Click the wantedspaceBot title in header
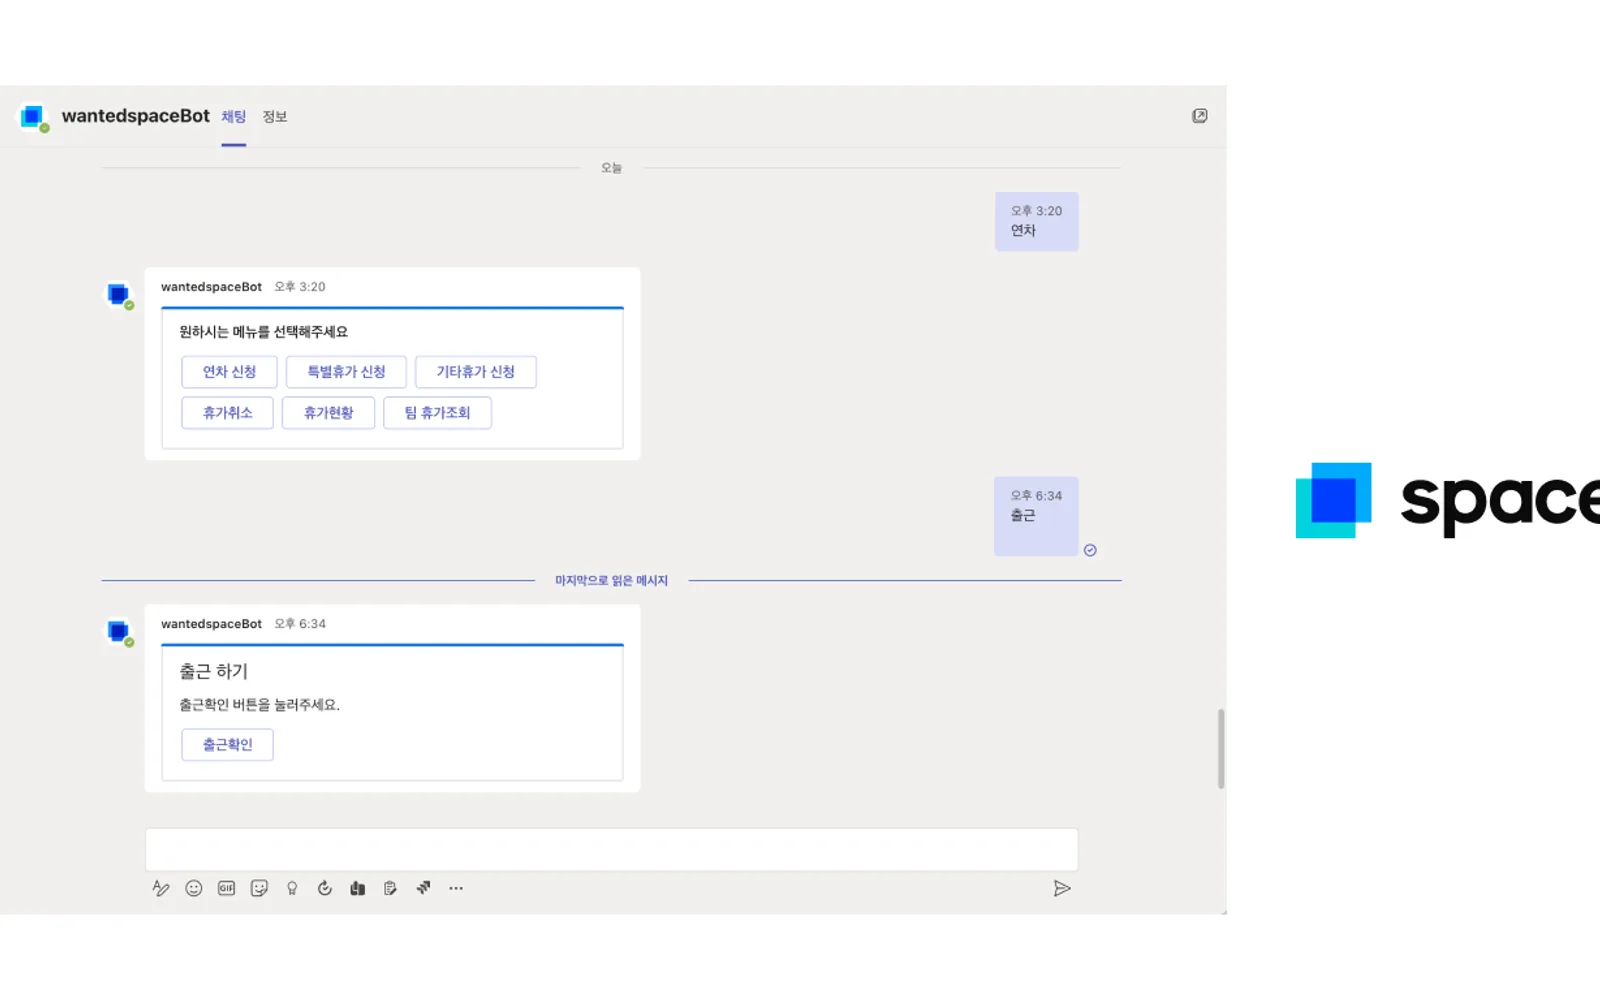This screenshot has height=1000, width=1600. click(136, 116)
